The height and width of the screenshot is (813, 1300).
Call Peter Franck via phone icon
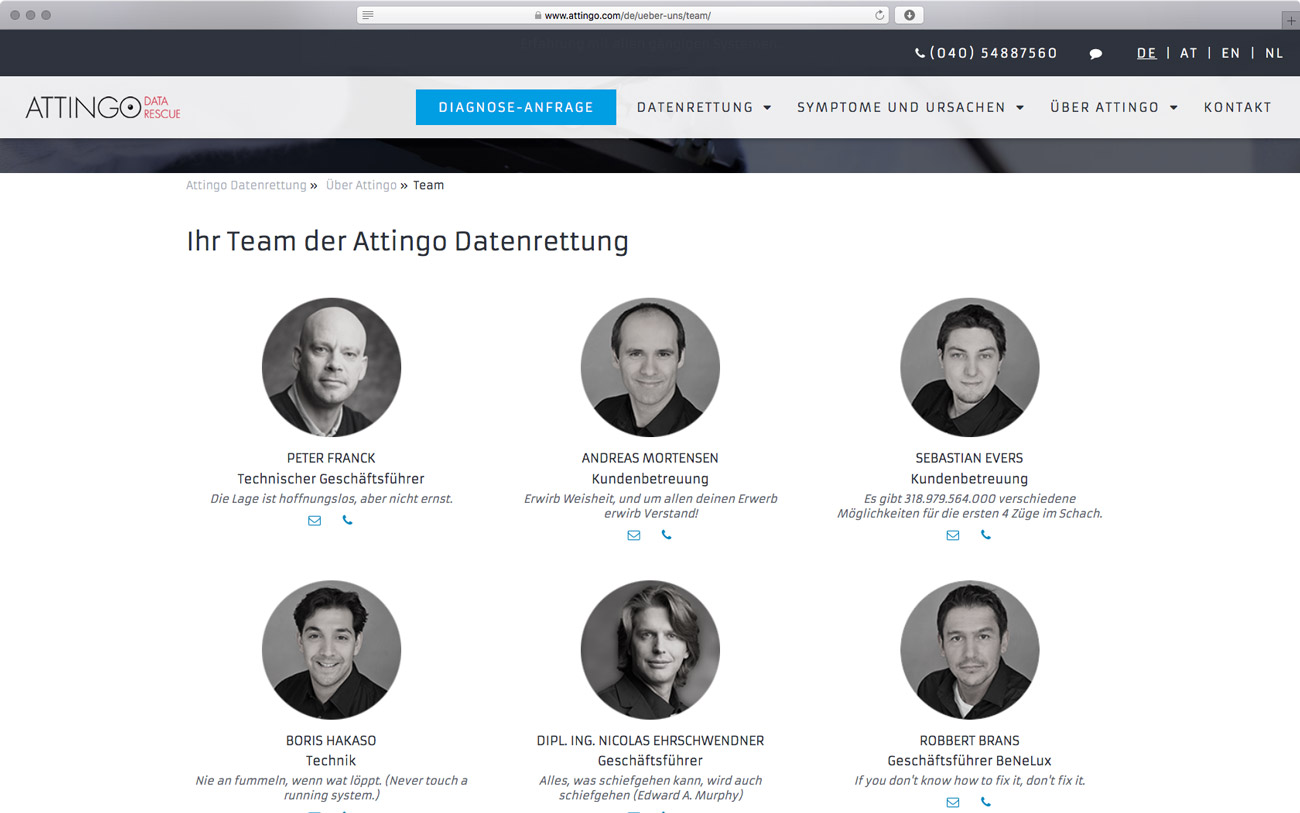coord(347,520)
